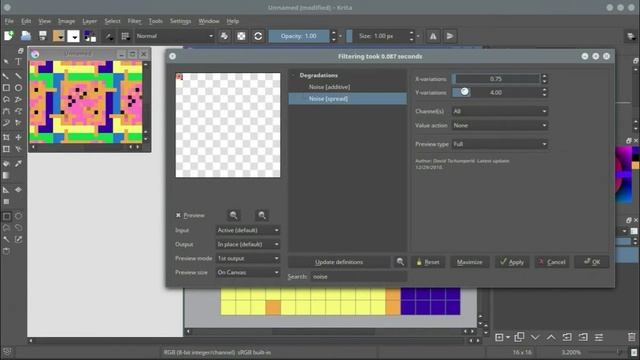
Task: Select the Color picker eyedropper tool
Action: [18, 164]
